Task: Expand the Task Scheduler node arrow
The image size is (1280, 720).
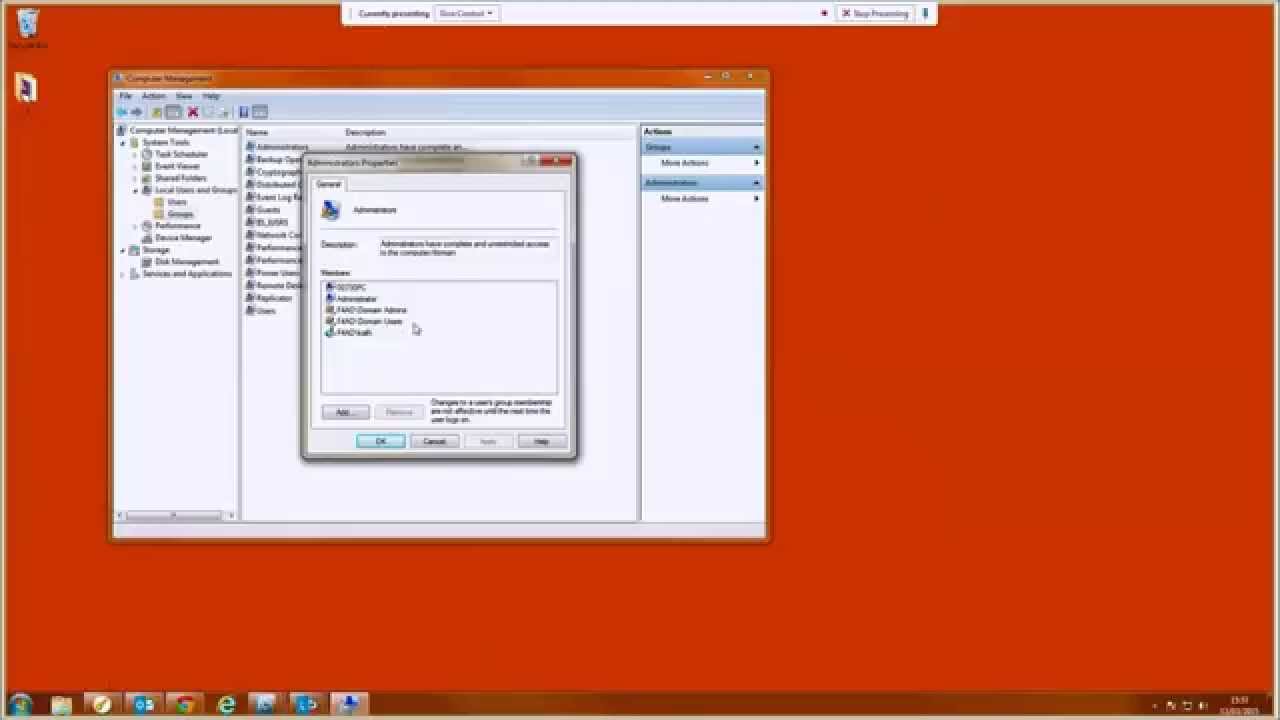Action: coord(135,154)
